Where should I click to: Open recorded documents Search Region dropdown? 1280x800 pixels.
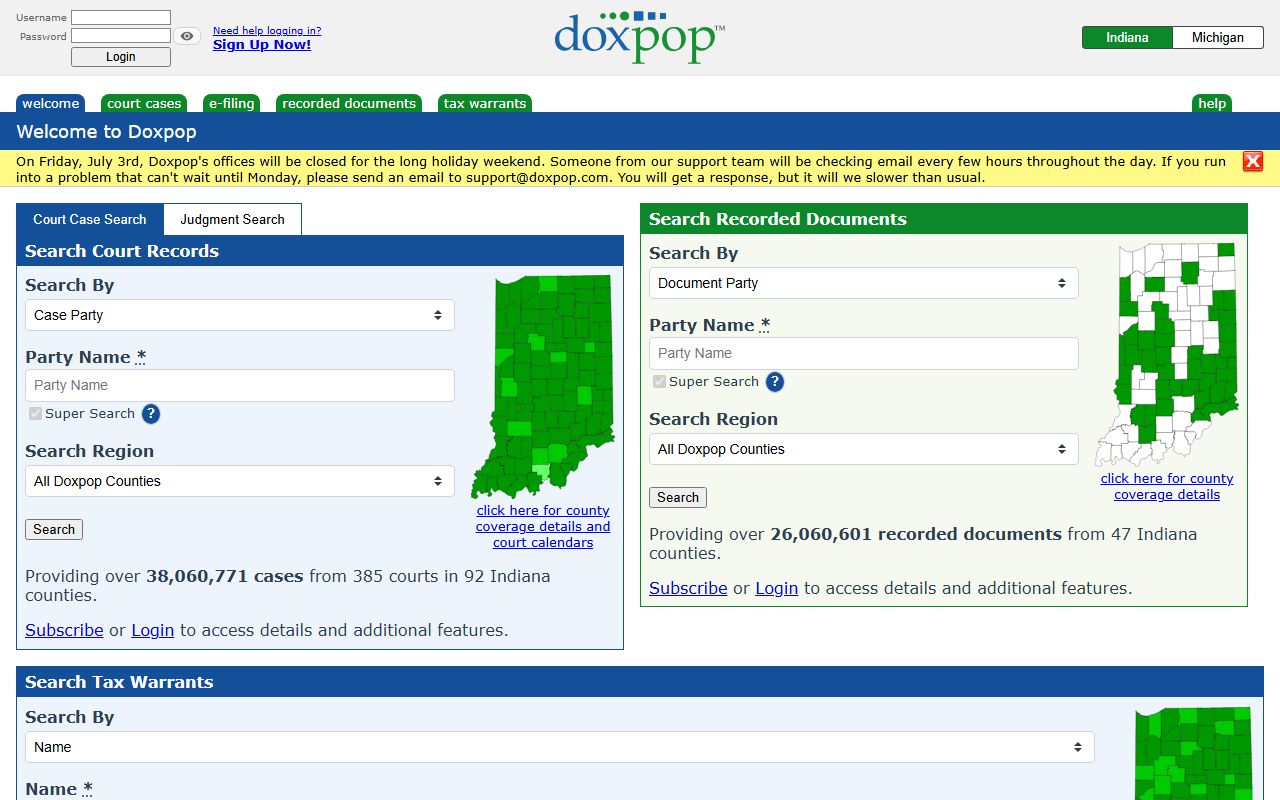pos(864,449)
